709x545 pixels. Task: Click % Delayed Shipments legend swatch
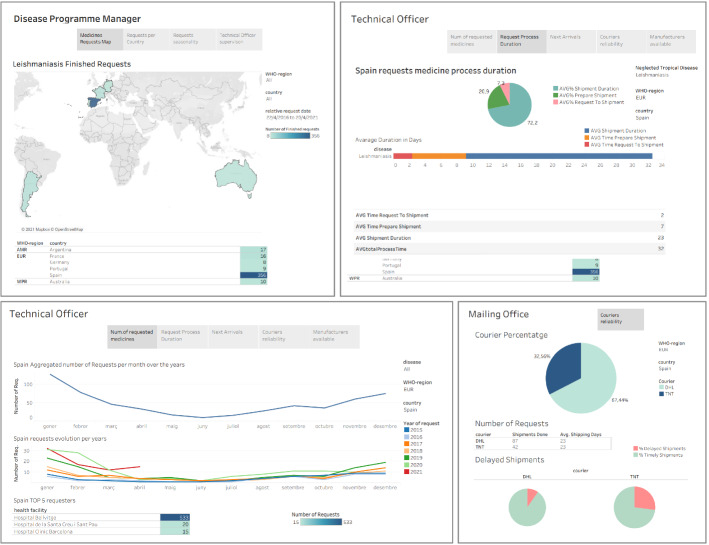[x=636, y=448]
